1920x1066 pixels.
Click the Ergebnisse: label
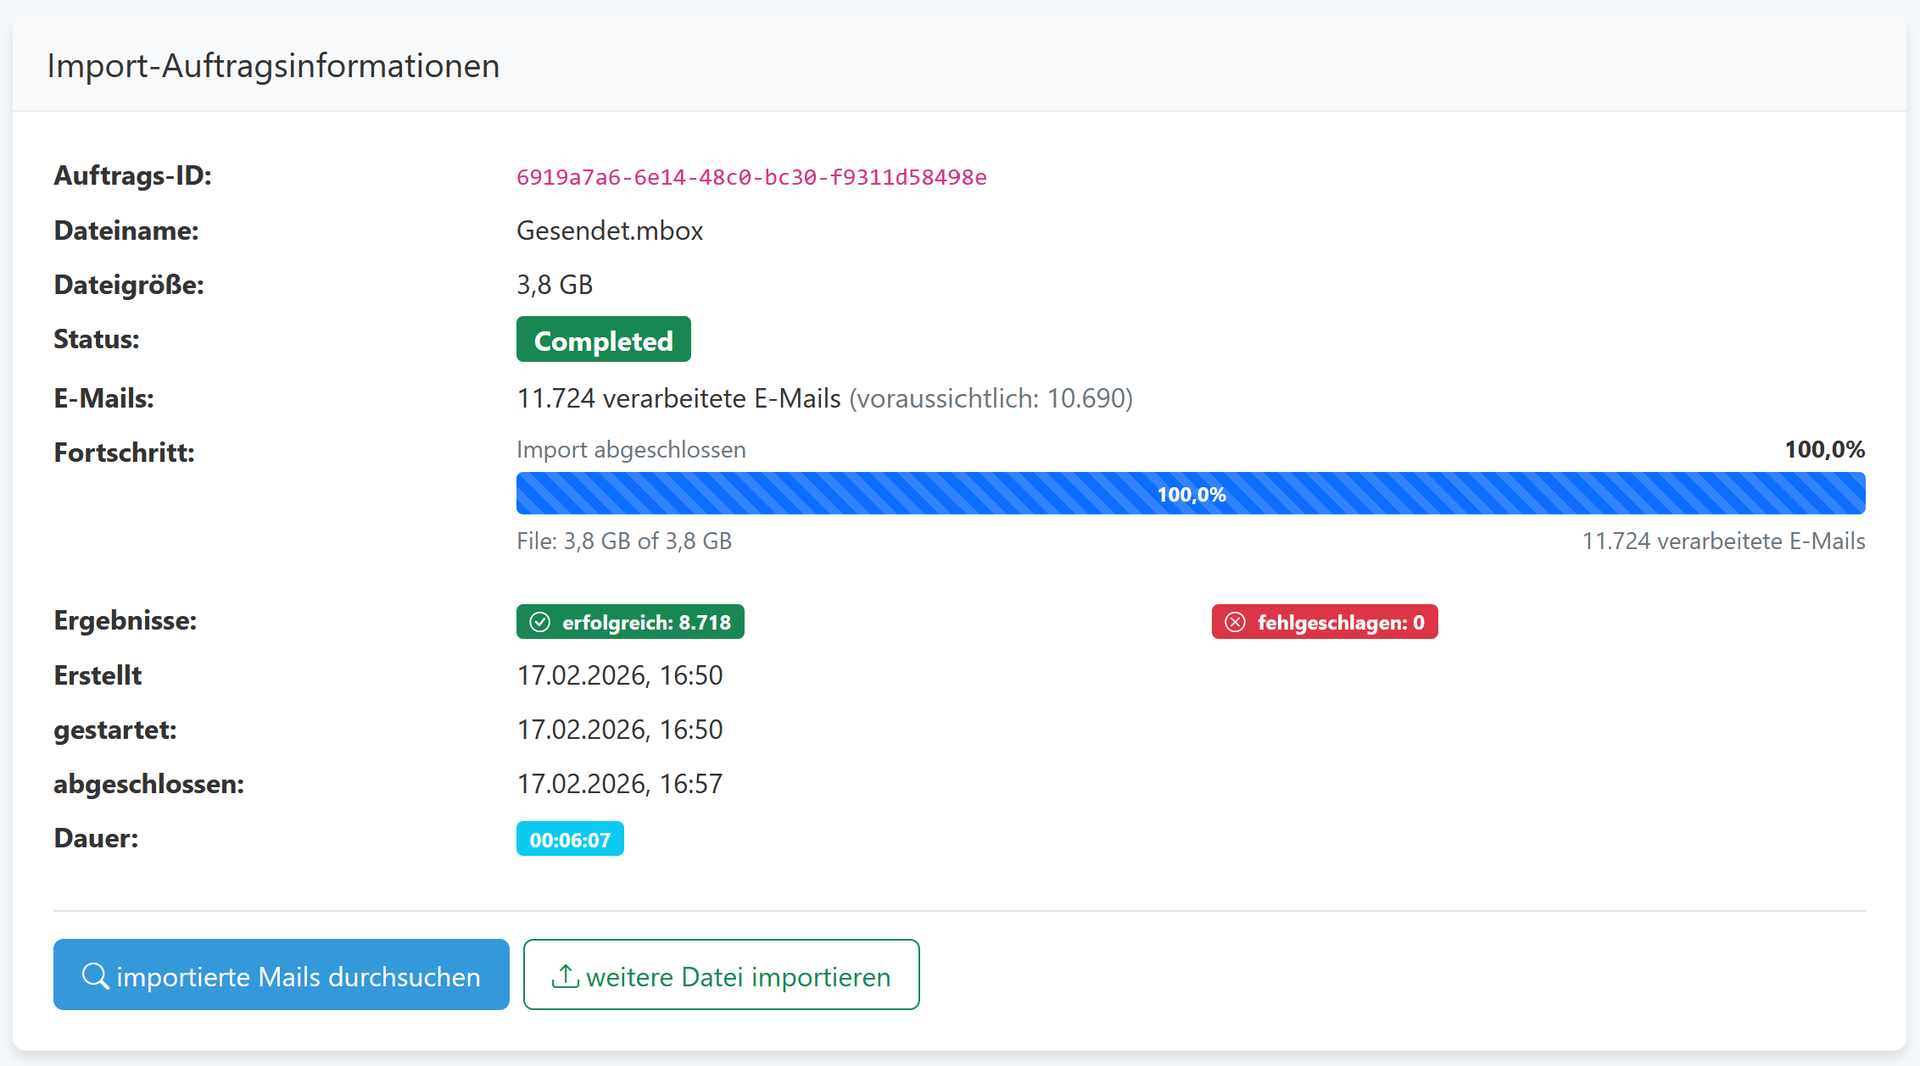[125, 621]
